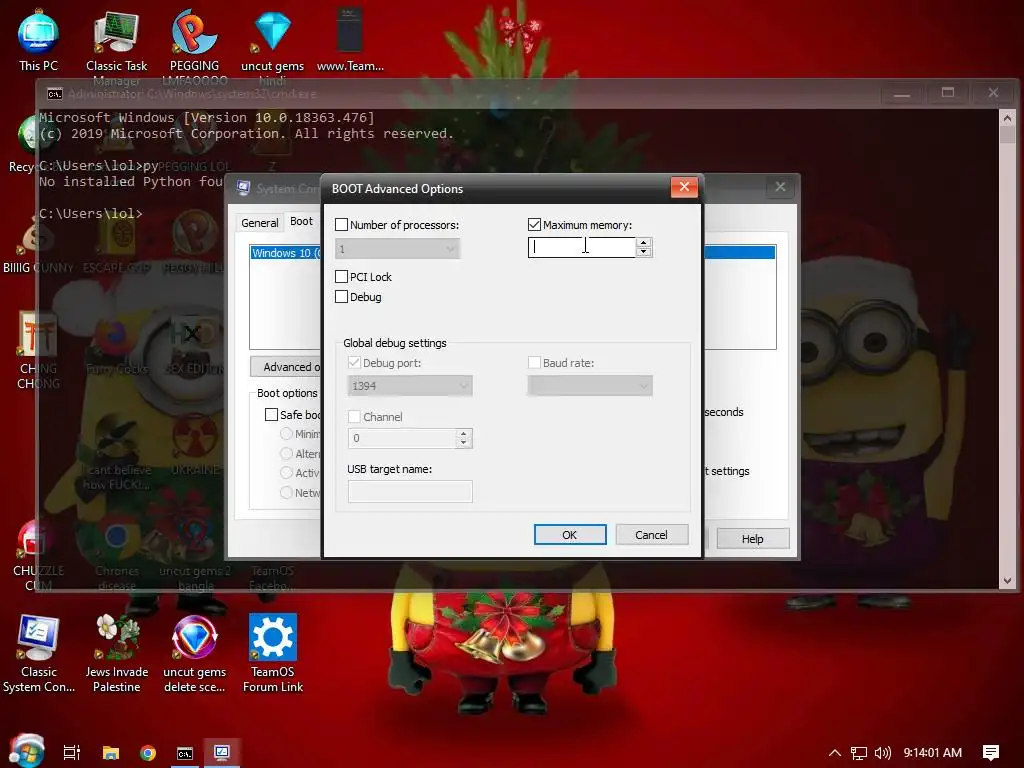This screenshot has height=768, width=1024.
Task: Increase Channel value with up arrow
Action: pyautogui.click(x=464, y=434)
